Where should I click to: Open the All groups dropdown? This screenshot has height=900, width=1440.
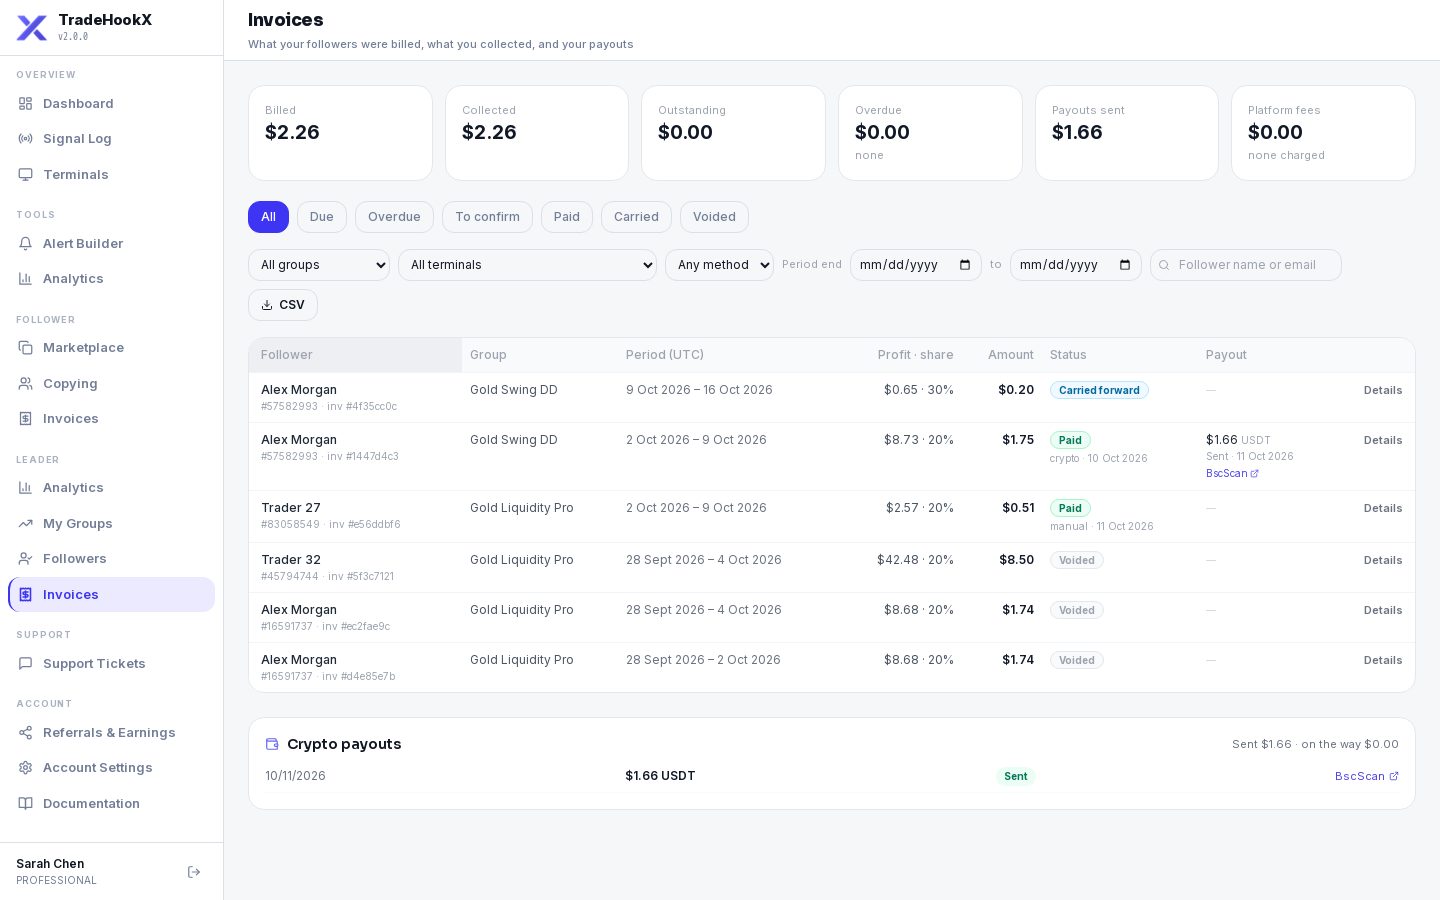tap(319, 265)
